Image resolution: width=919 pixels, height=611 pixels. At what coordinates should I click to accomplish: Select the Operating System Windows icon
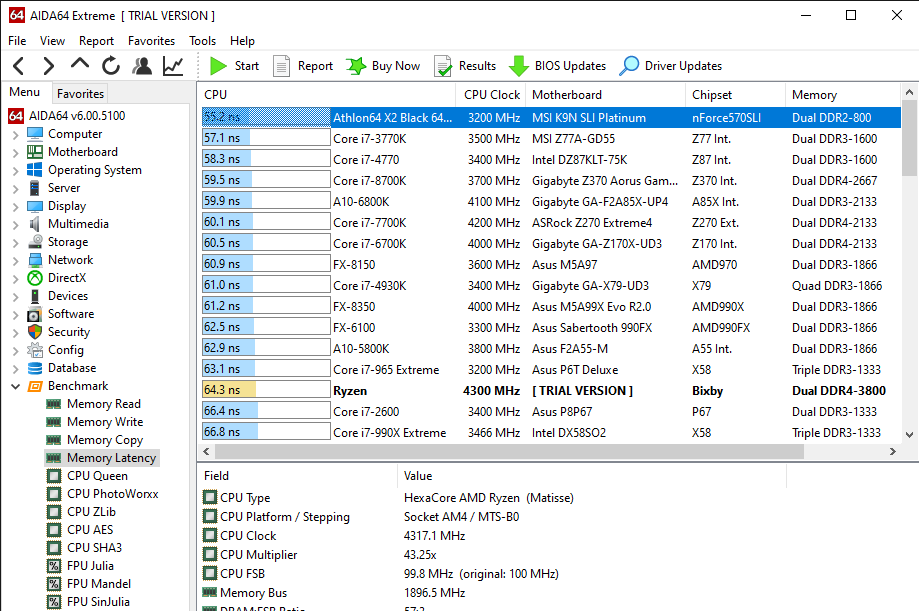pyautogui.click(x=35, y=170)
